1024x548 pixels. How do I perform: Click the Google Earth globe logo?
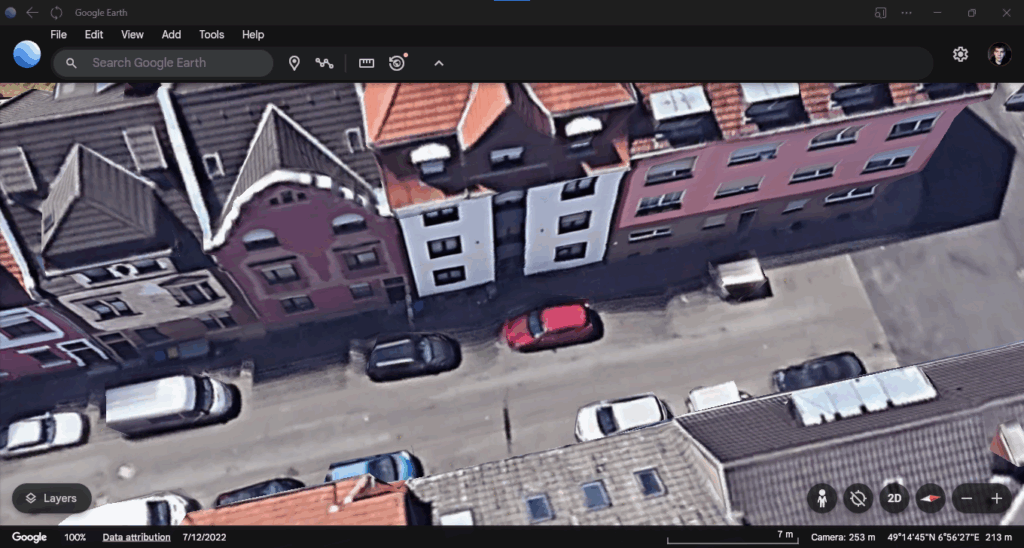click(27, 54)
